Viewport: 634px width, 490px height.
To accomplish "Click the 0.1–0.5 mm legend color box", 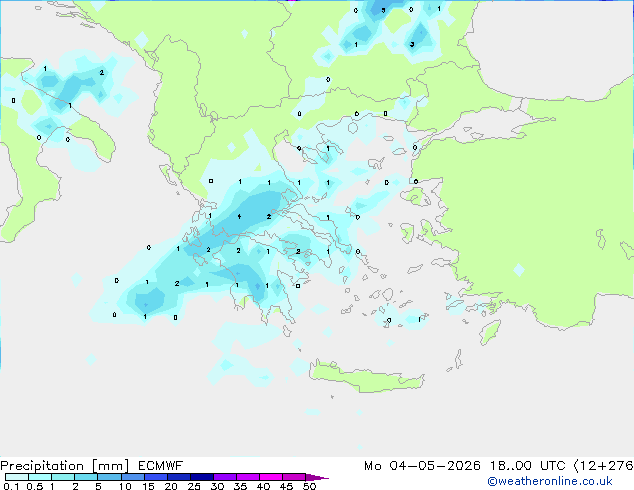I will click(x=17, y=477).
